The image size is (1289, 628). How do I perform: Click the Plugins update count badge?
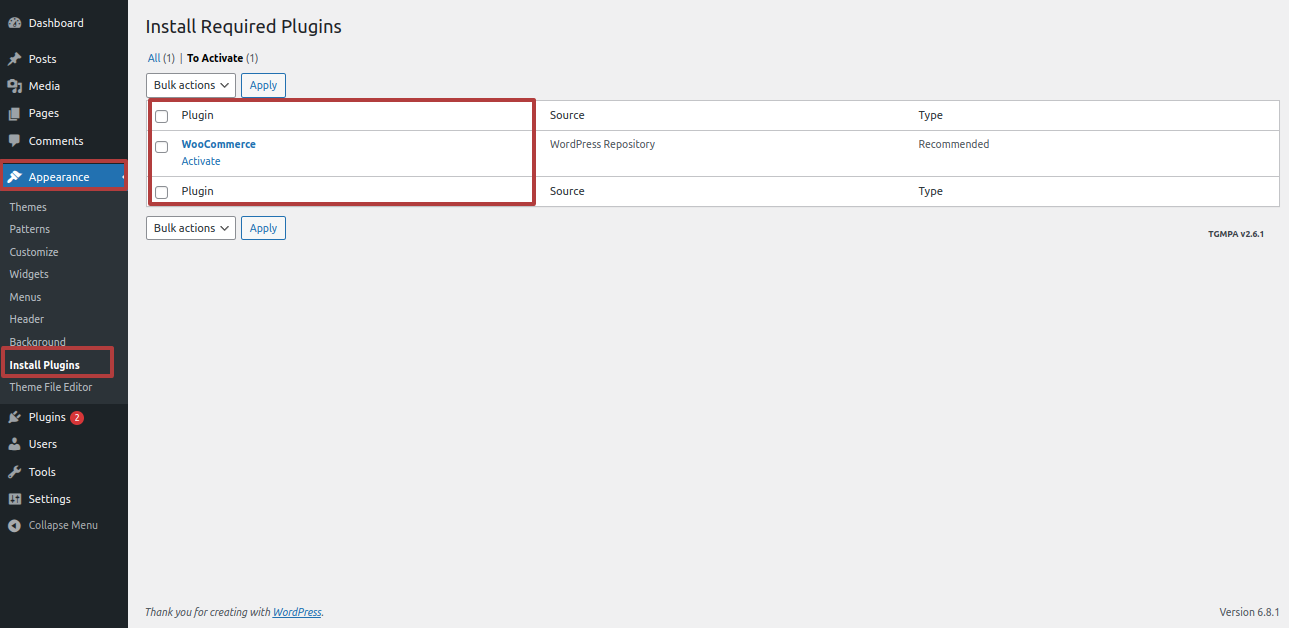[x=77, y=418]
